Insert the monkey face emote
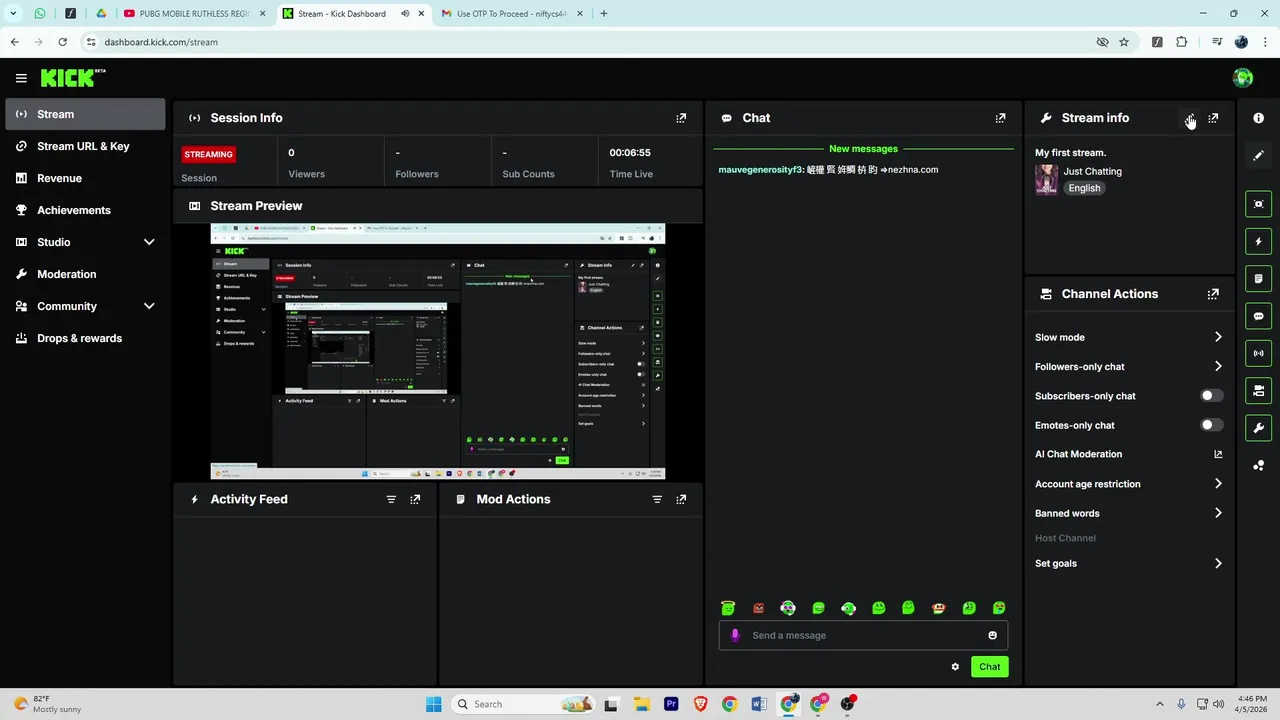The height and width of the screenshot is (720, 1280). coord(938,608)
